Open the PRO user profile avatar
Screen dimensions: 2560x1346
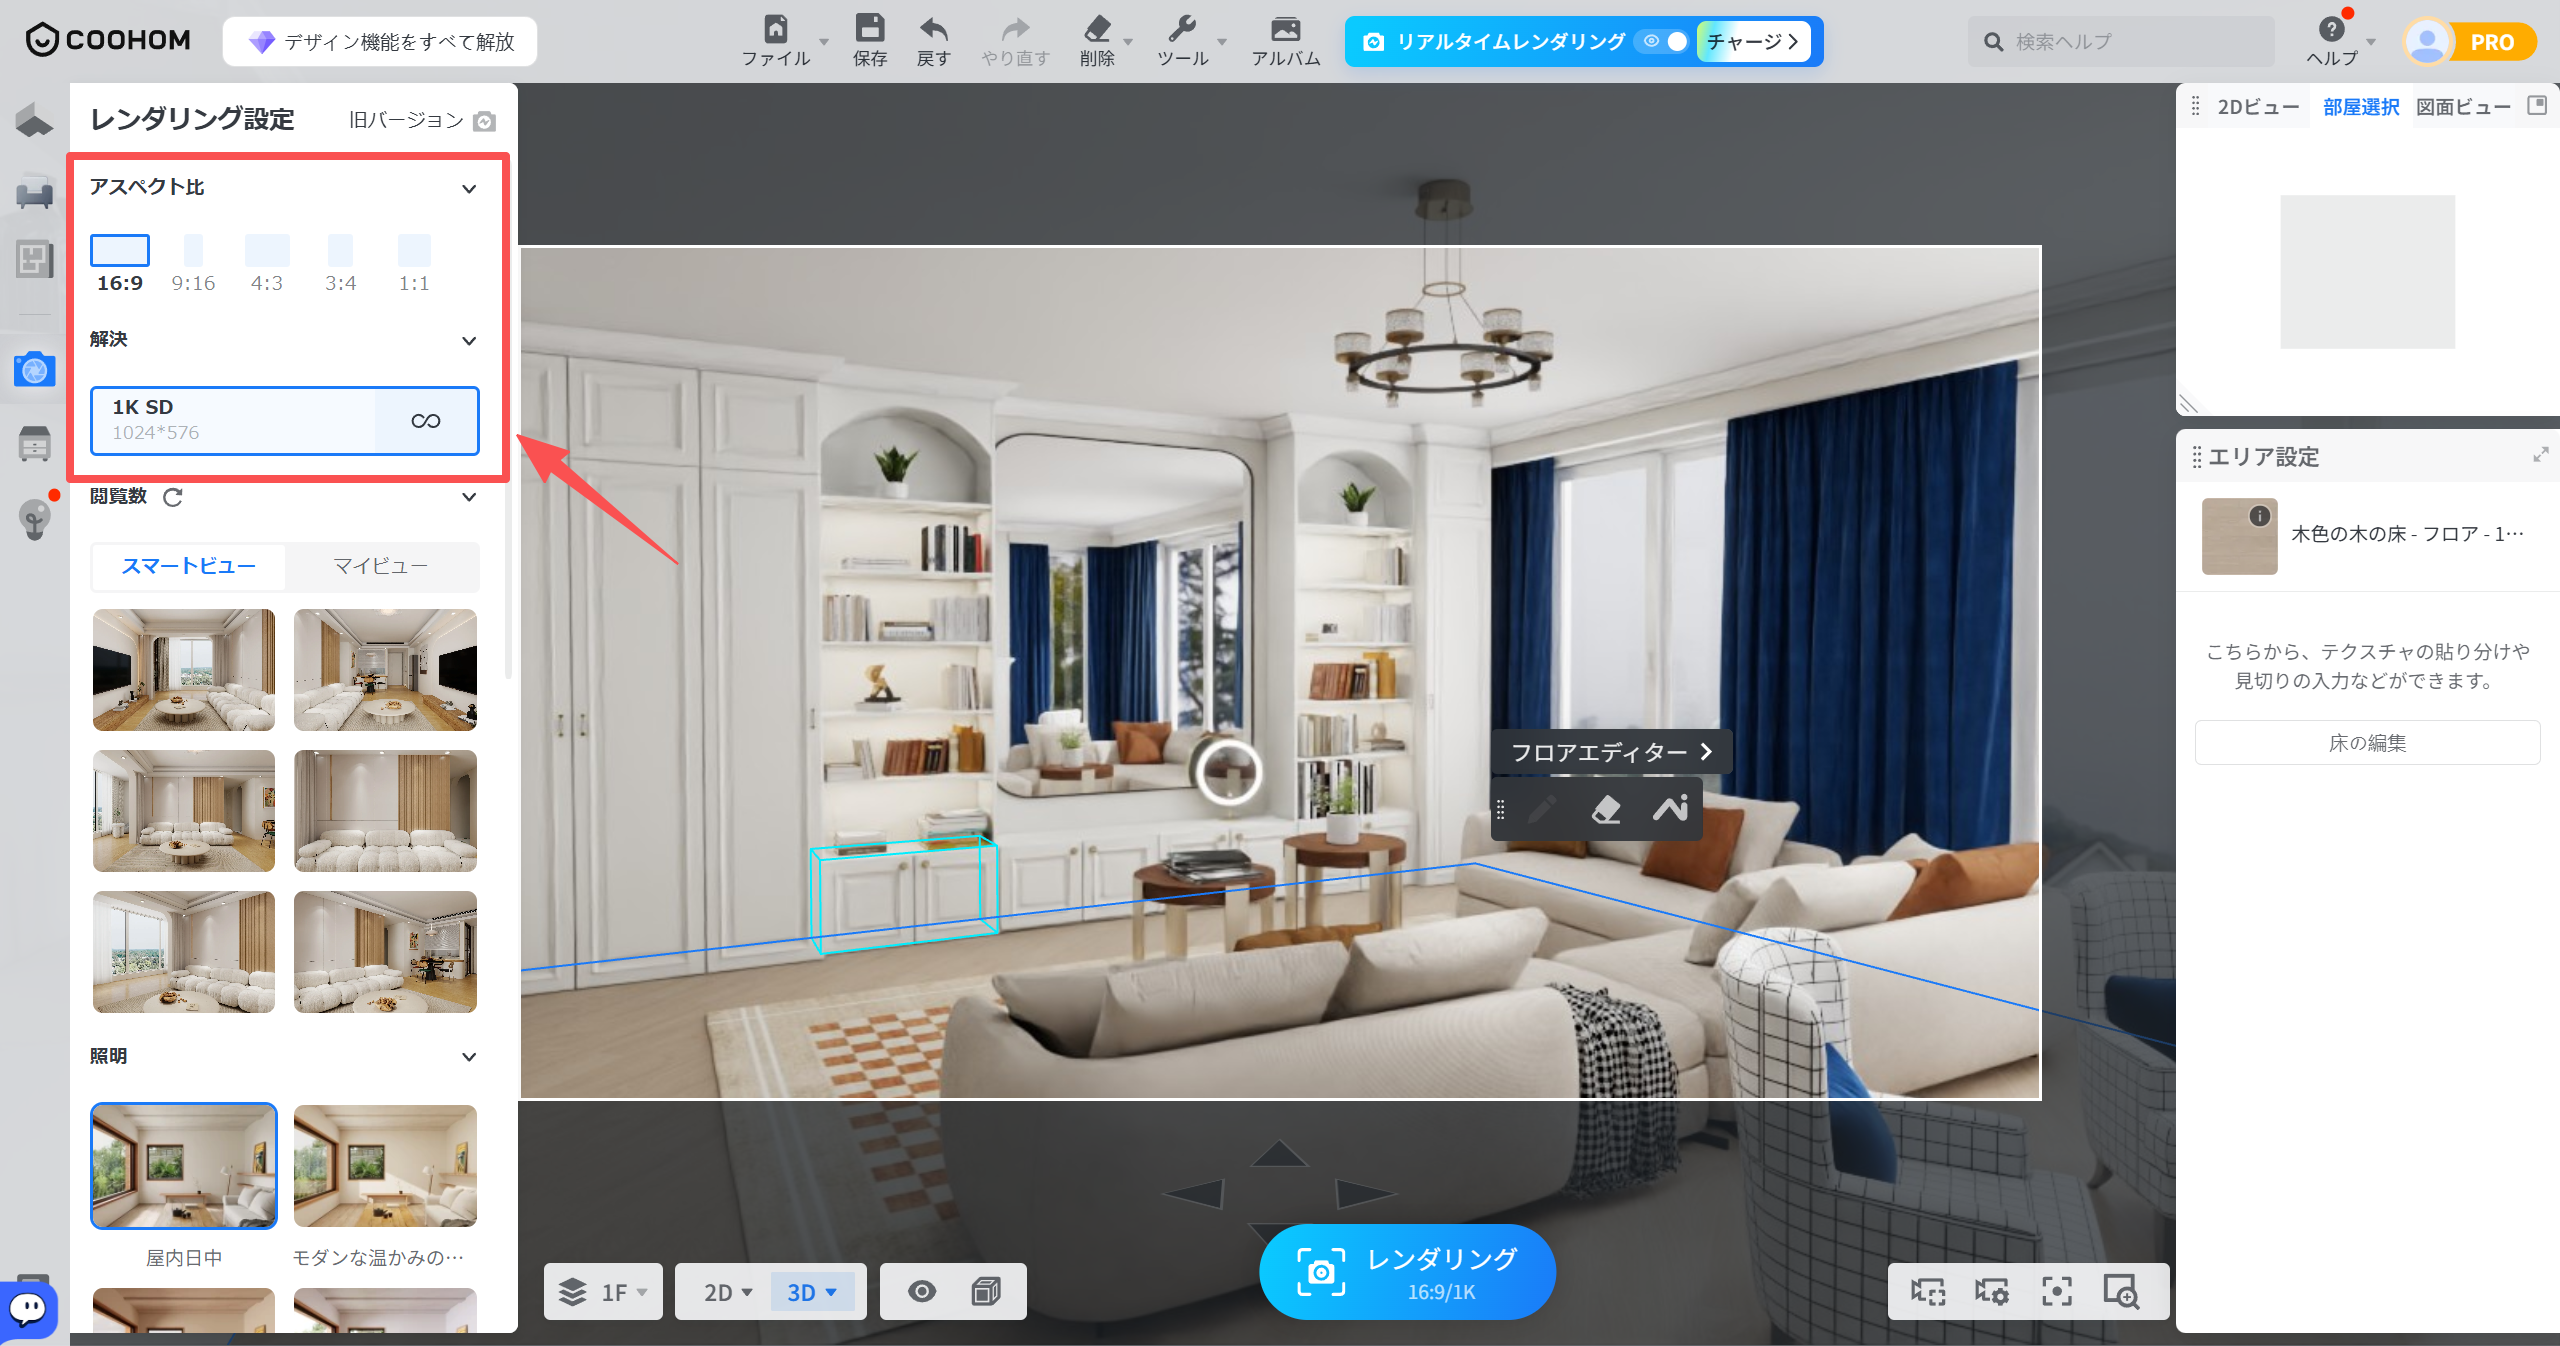point(2427,42)
